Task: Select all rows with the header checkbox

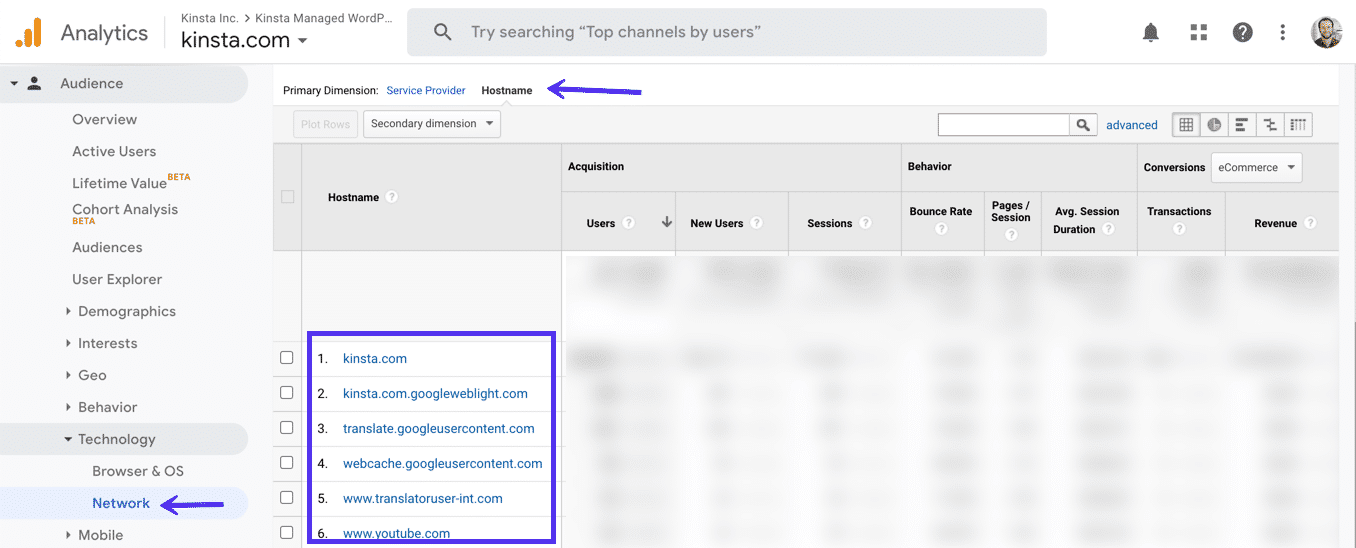Action: click(x=288, y=197)
